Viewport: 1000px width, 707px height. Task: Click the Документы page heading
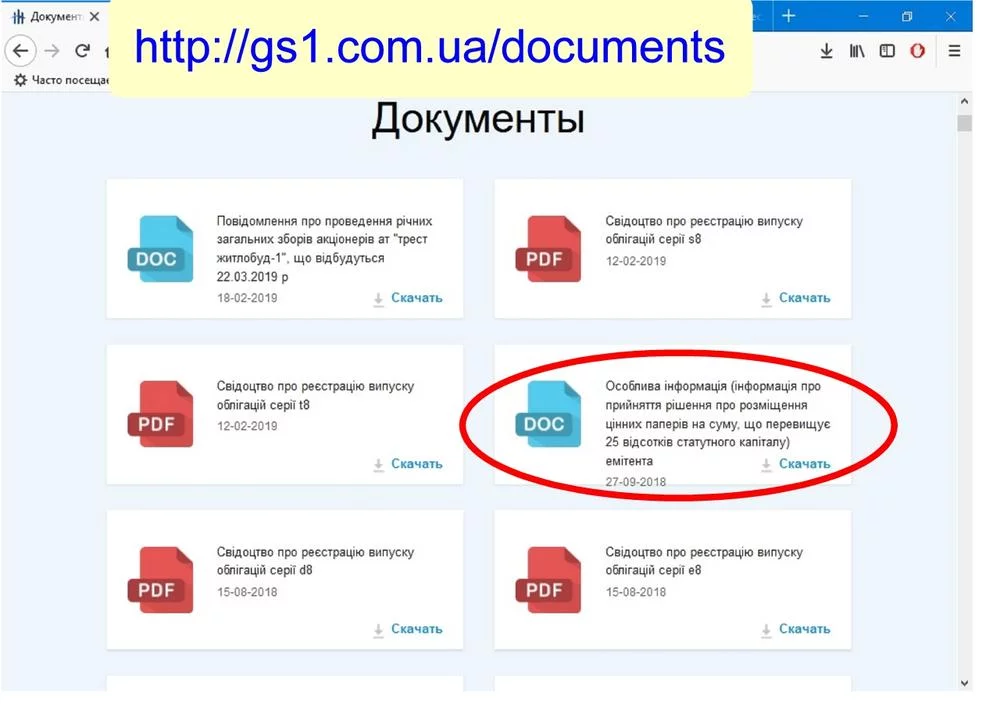tap(478, 119)
